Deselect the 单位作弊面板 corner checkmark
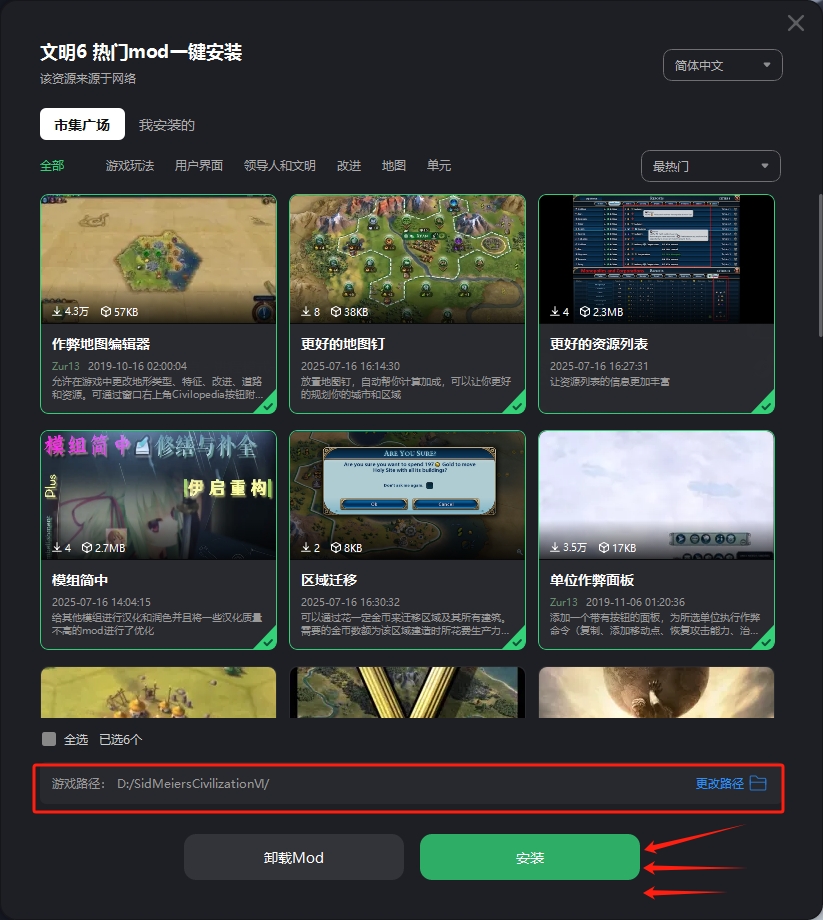Viewport: 823px width, 920px height. [765, 641]
